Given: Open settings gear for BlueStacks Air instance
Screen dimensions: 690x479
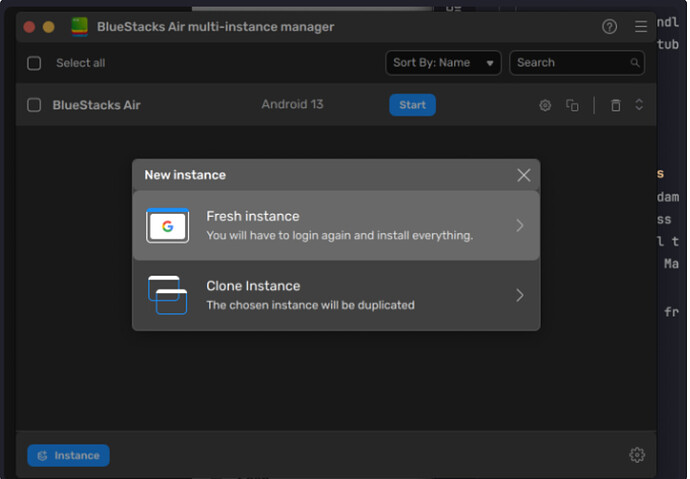Looking at the screenshot, I should pyautogui.click(x=545, y=105).
